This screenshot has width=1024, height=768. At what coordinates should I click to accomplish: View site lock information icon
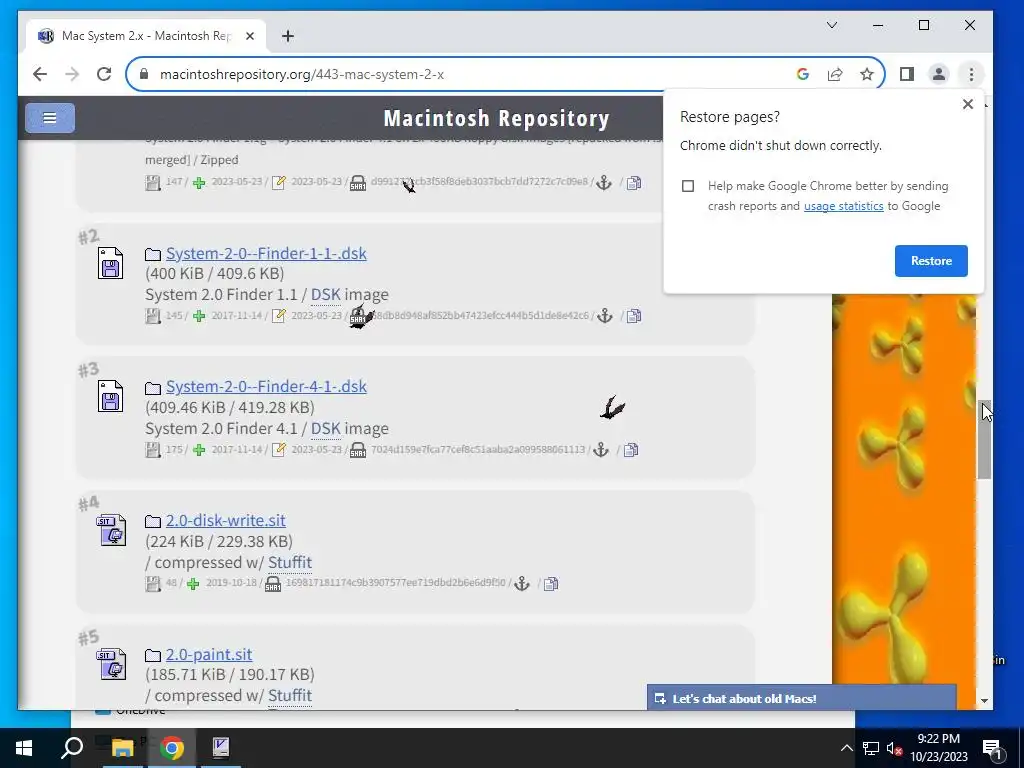[x=144, y=74]
